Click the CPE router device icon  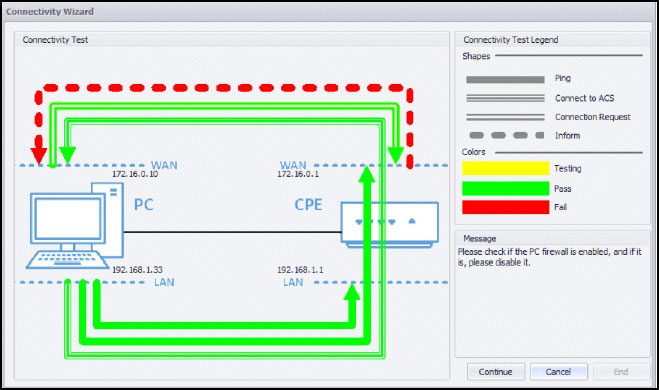point(390,225)
